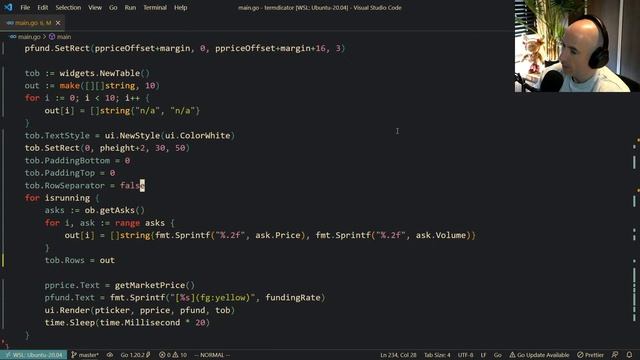
Task: Open the WSL: Ubuntu-20.04 remote indicator
Action: (x=34, y=355)
